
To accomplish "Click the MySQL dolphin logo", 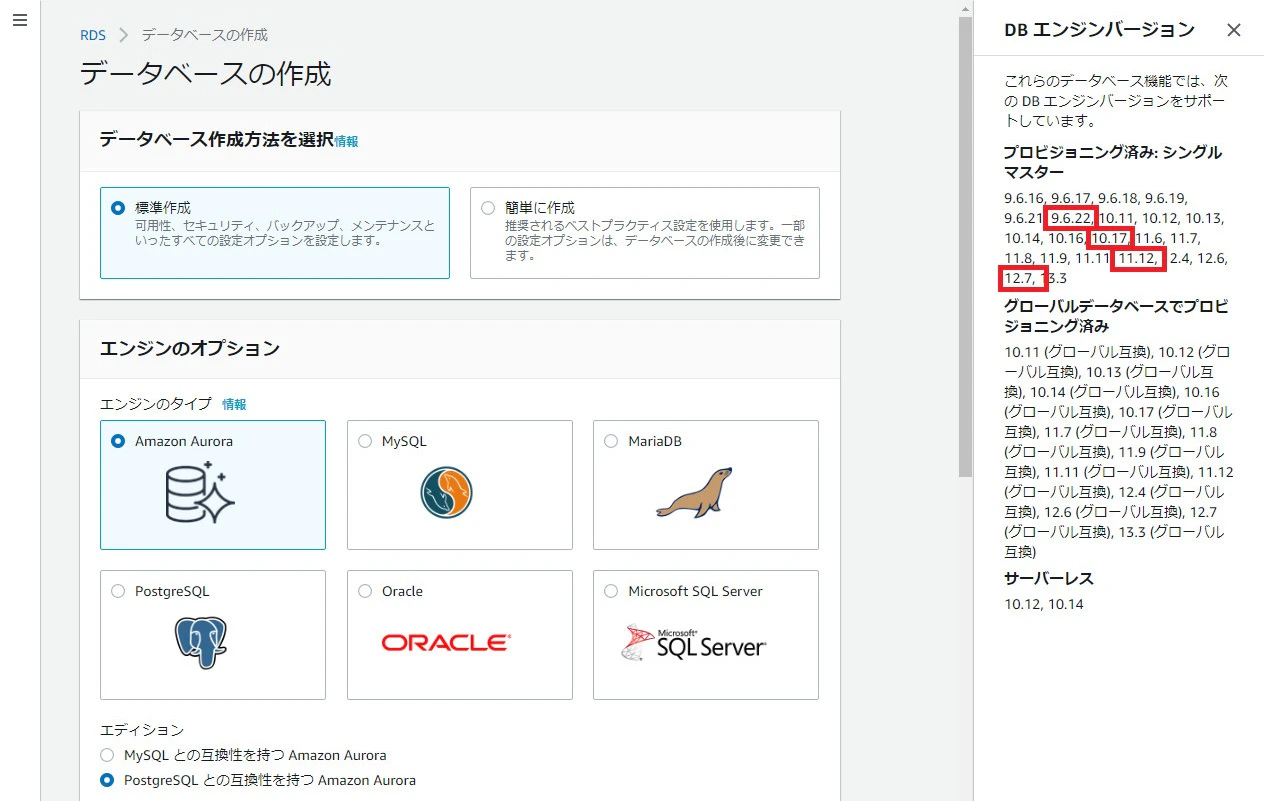I will pos(446,492).
